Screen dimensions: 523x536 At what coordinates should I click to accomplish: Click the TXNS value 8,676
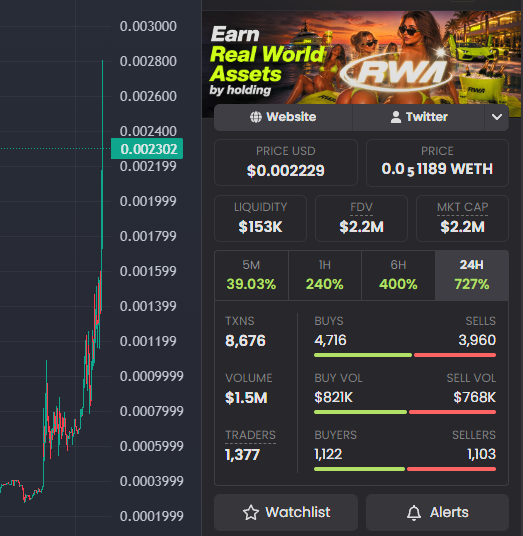(245, 341)
